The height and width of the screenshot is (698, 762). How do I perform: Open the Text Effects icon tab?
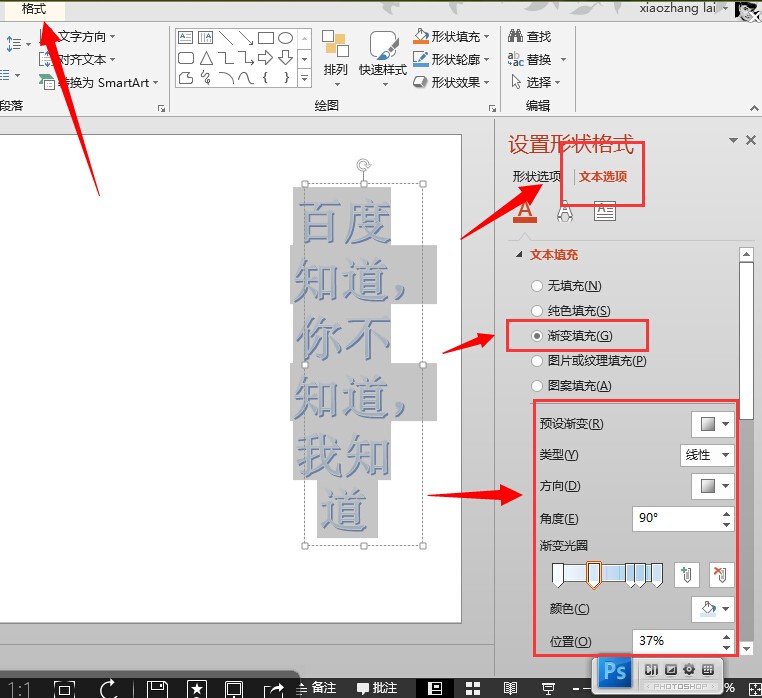point(565,210)
